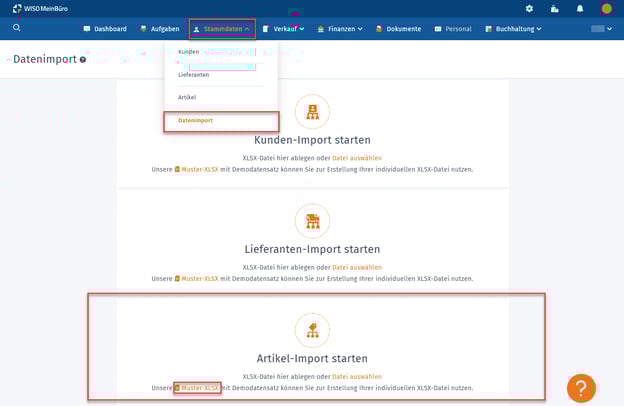Image resolution: width=624 pixels, height=406 pixels.
Task: Click Datei auswählen under Kunden-Import
Action: 357,158
